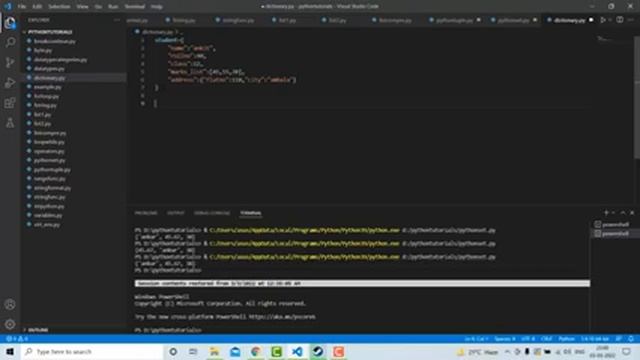This screenshot has height=360, width=640.
Task: Switch to the list1.py editor tab
Action: tap(287, 20)
